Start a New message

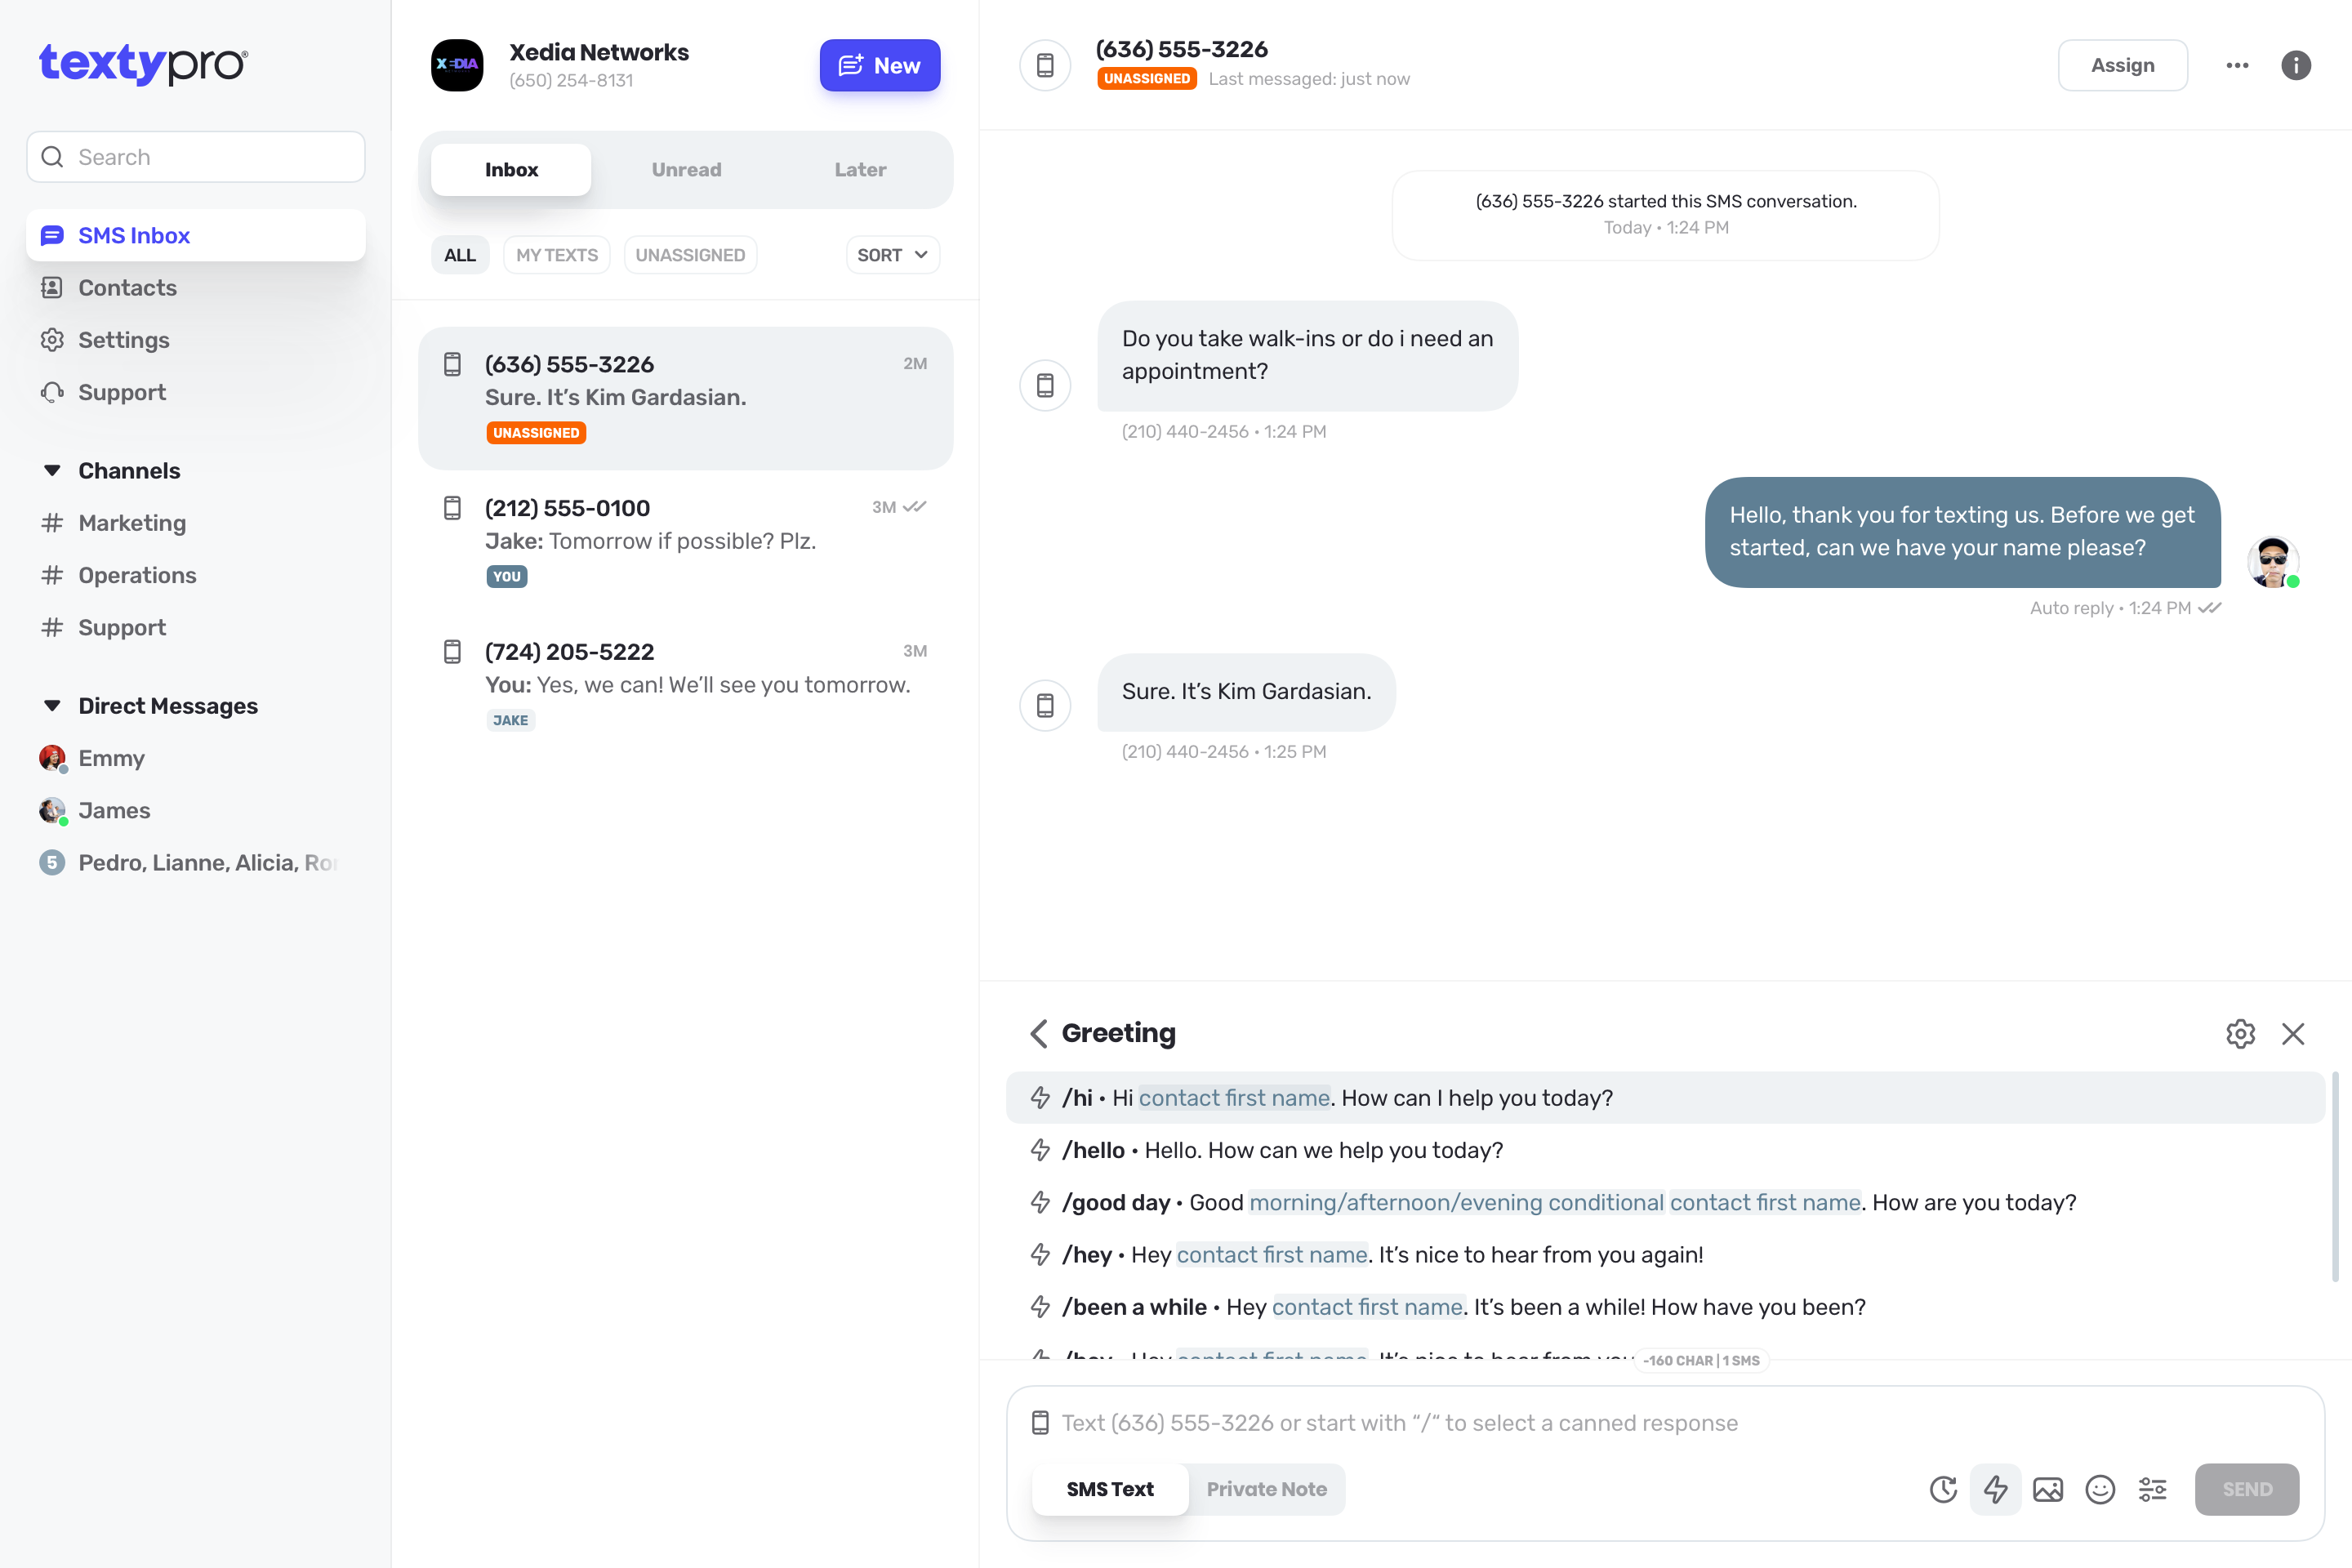879,65
